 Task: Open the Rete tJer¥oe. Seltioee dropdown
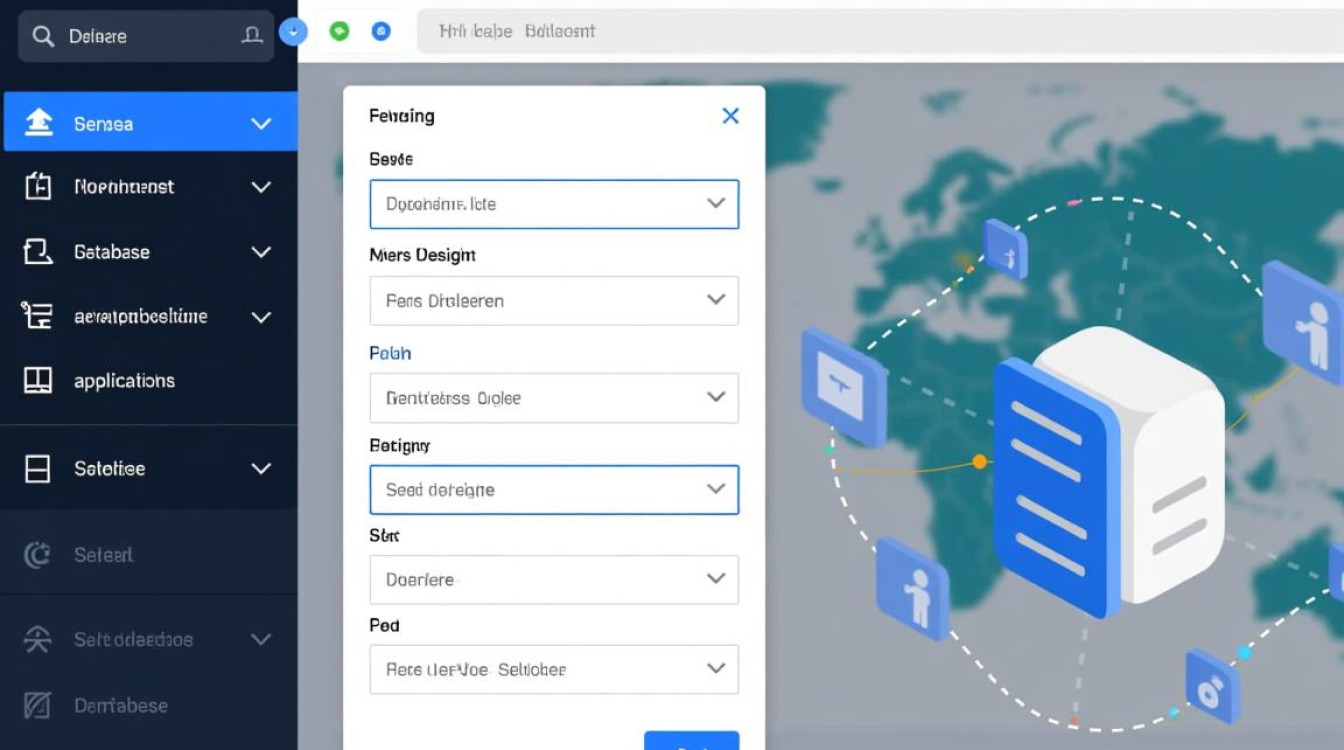[x=554, y=669]
